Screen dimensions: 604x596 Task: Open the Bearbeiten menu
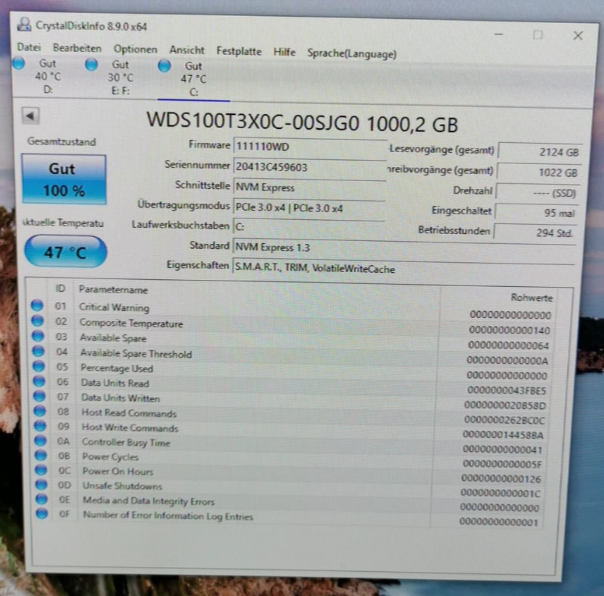[x=77, y=48]
